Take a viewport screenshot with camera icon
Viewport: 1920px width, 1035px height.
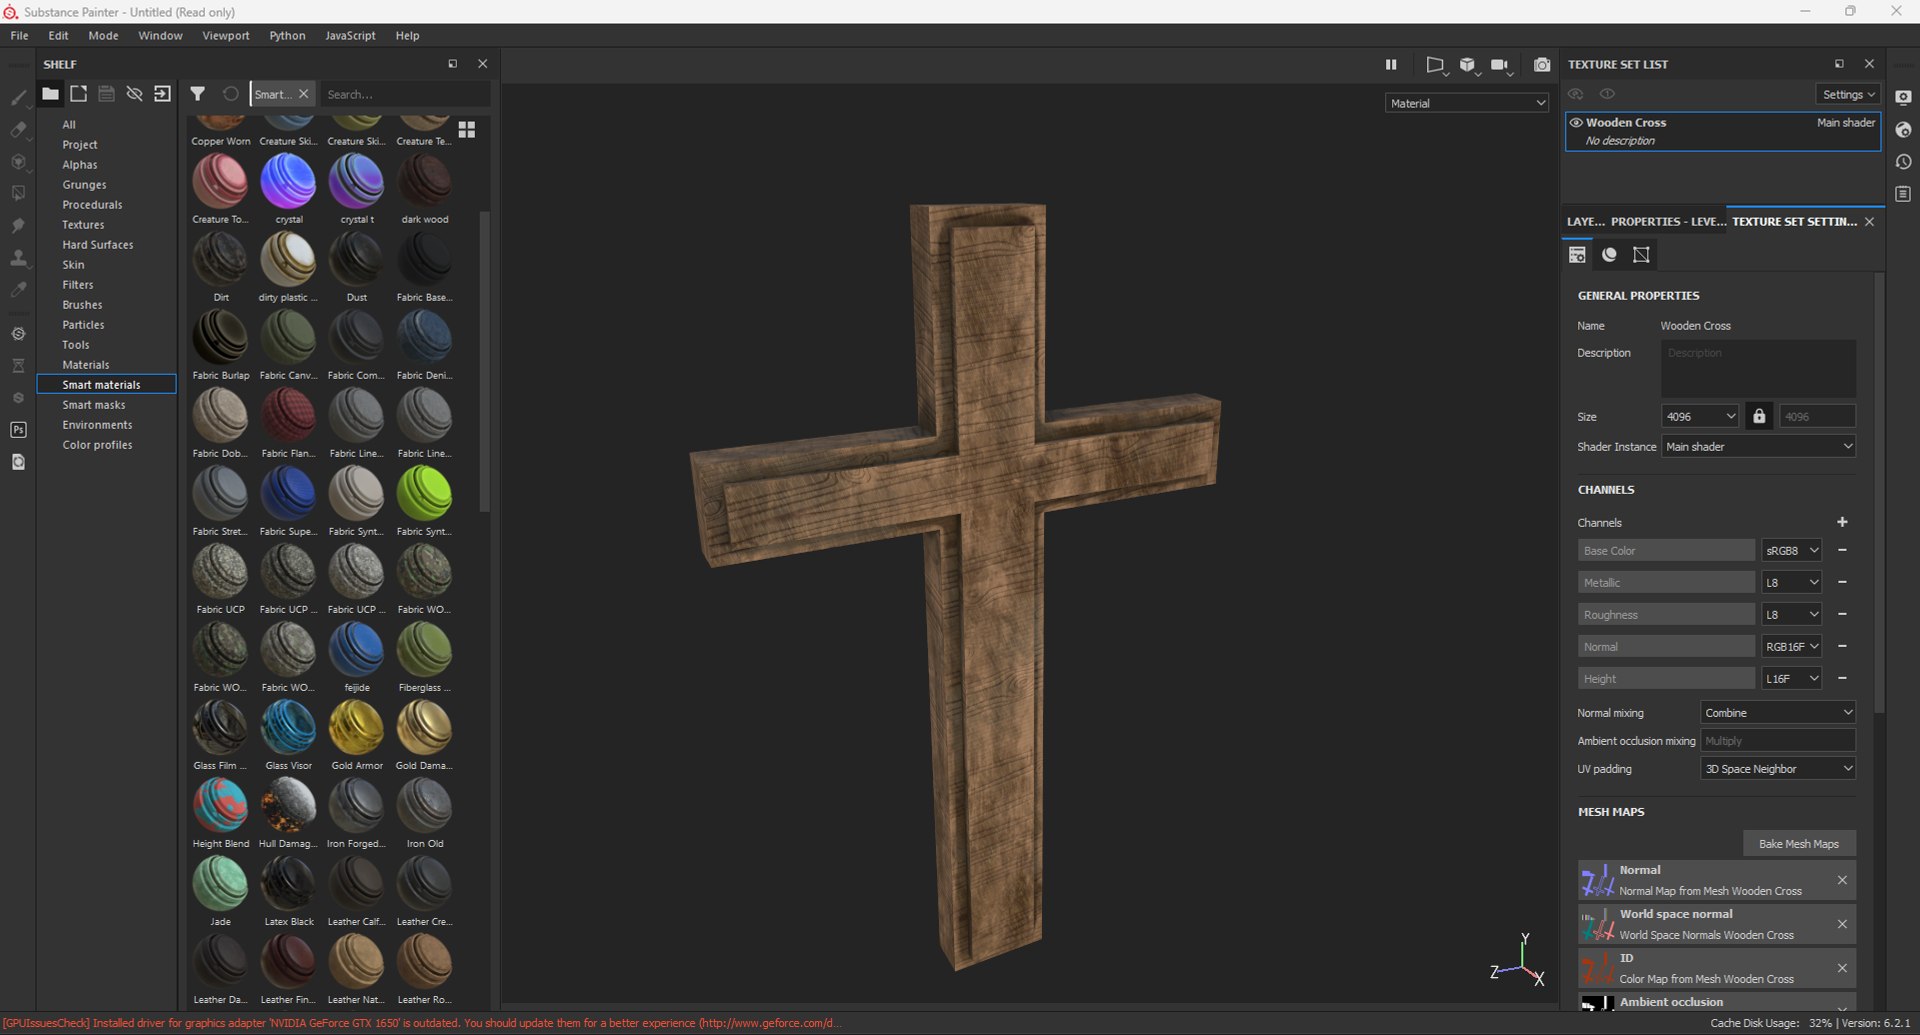point(1542,65)
